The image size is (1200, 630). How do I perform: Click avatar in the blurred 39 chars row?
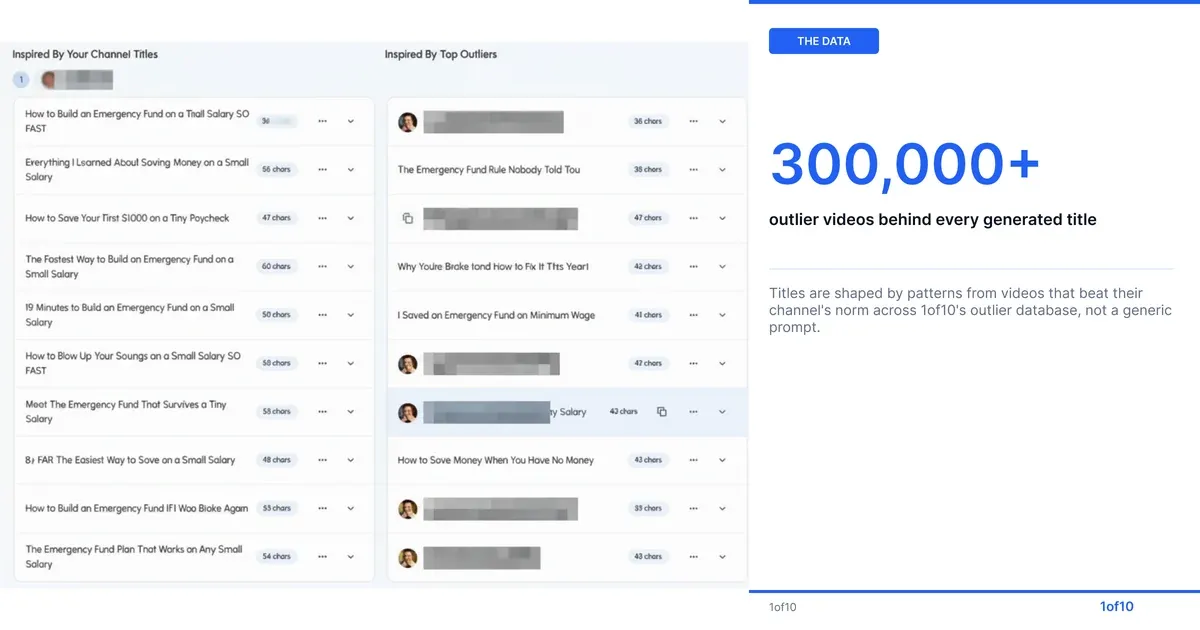point(407,508)
